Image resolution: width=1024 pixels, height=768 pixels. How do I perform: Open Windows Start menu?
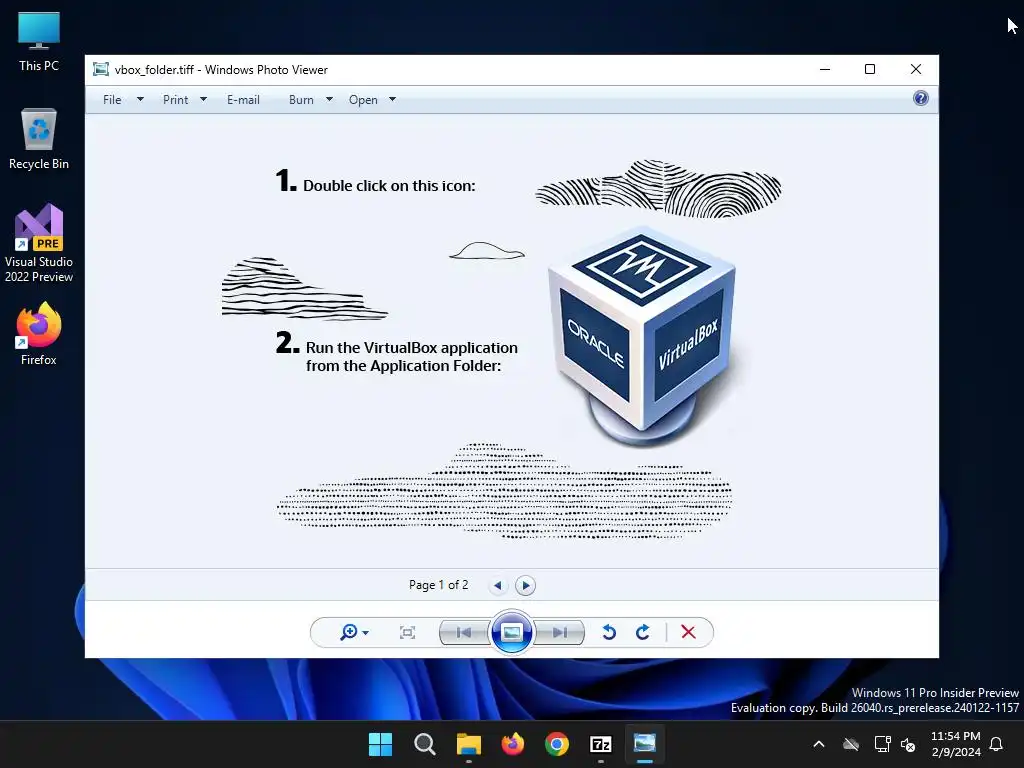click(380, 744)
